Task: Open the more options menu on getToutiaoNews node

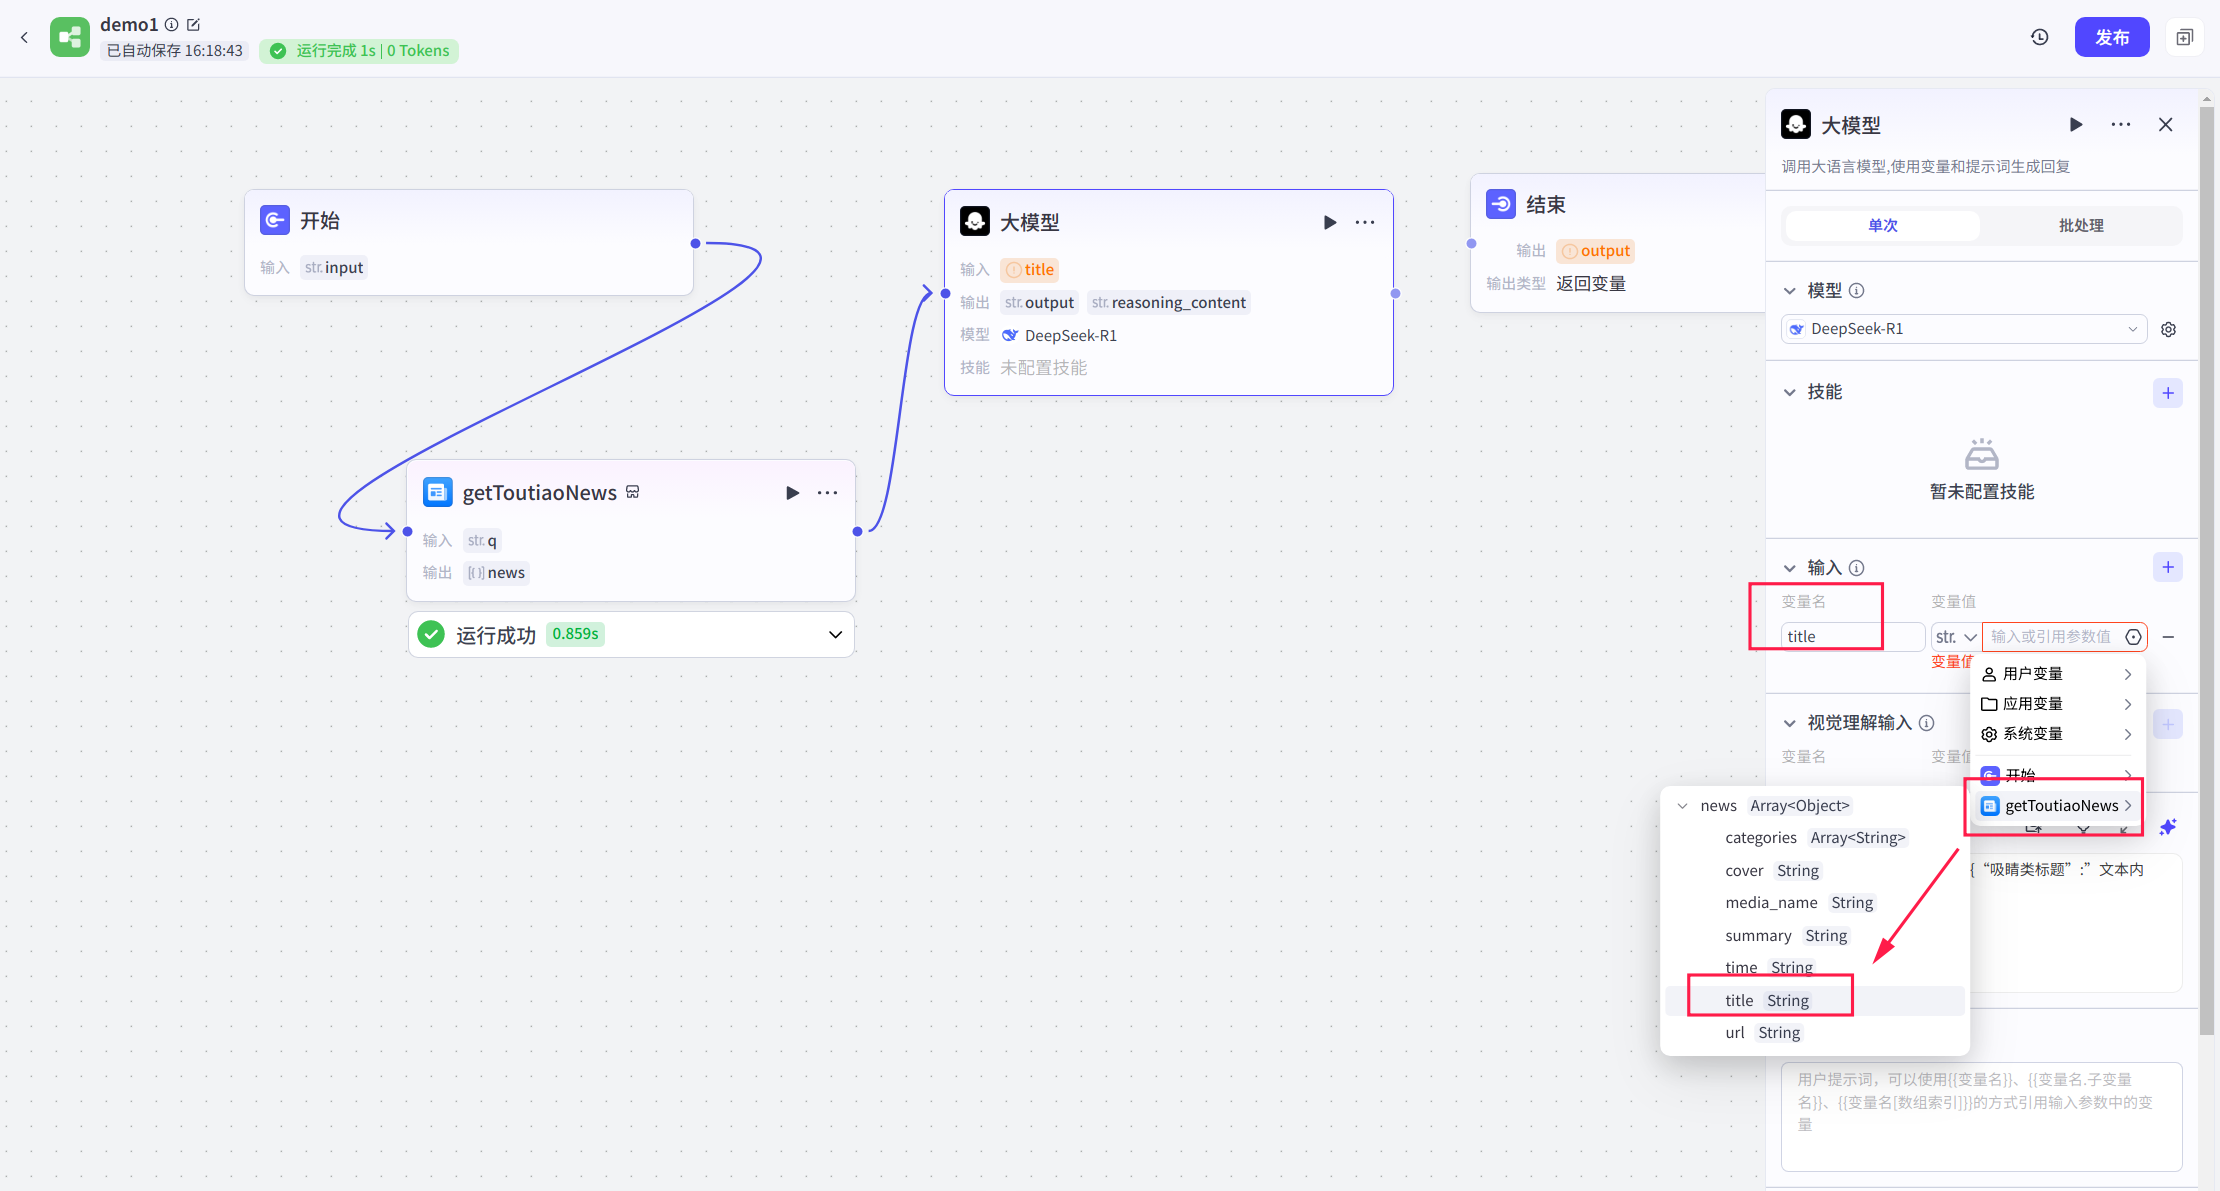Action: coord(827,493)
